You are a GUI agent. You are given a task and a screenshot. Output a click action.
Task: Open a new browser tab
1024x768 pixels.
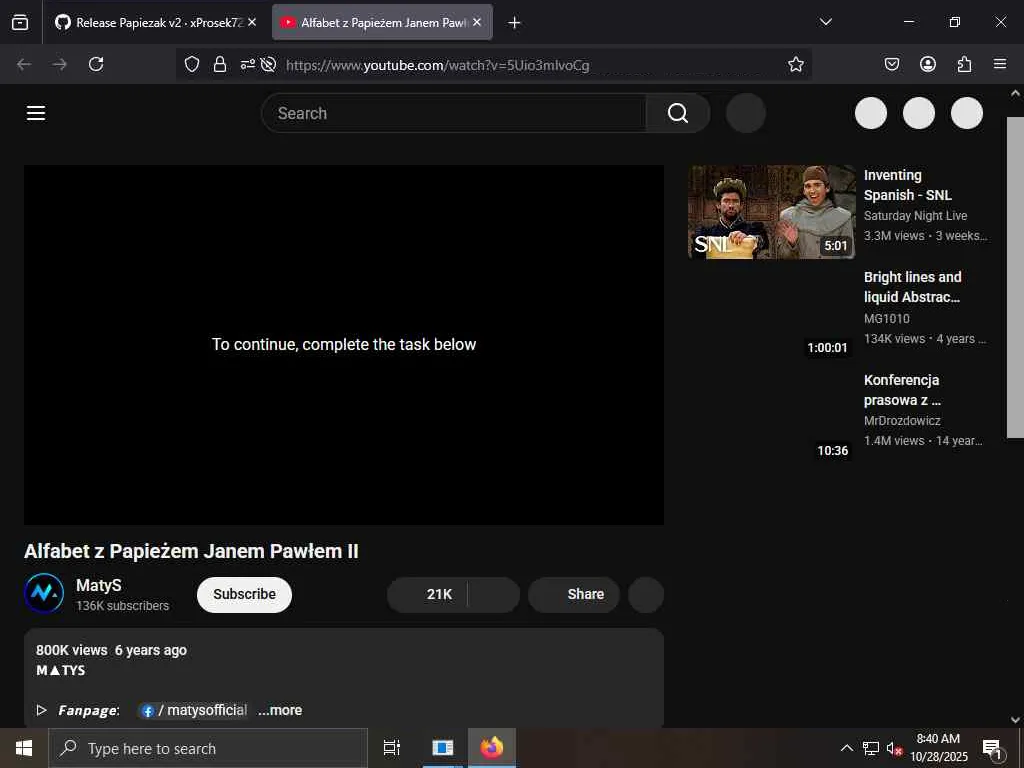pos(514,23)
